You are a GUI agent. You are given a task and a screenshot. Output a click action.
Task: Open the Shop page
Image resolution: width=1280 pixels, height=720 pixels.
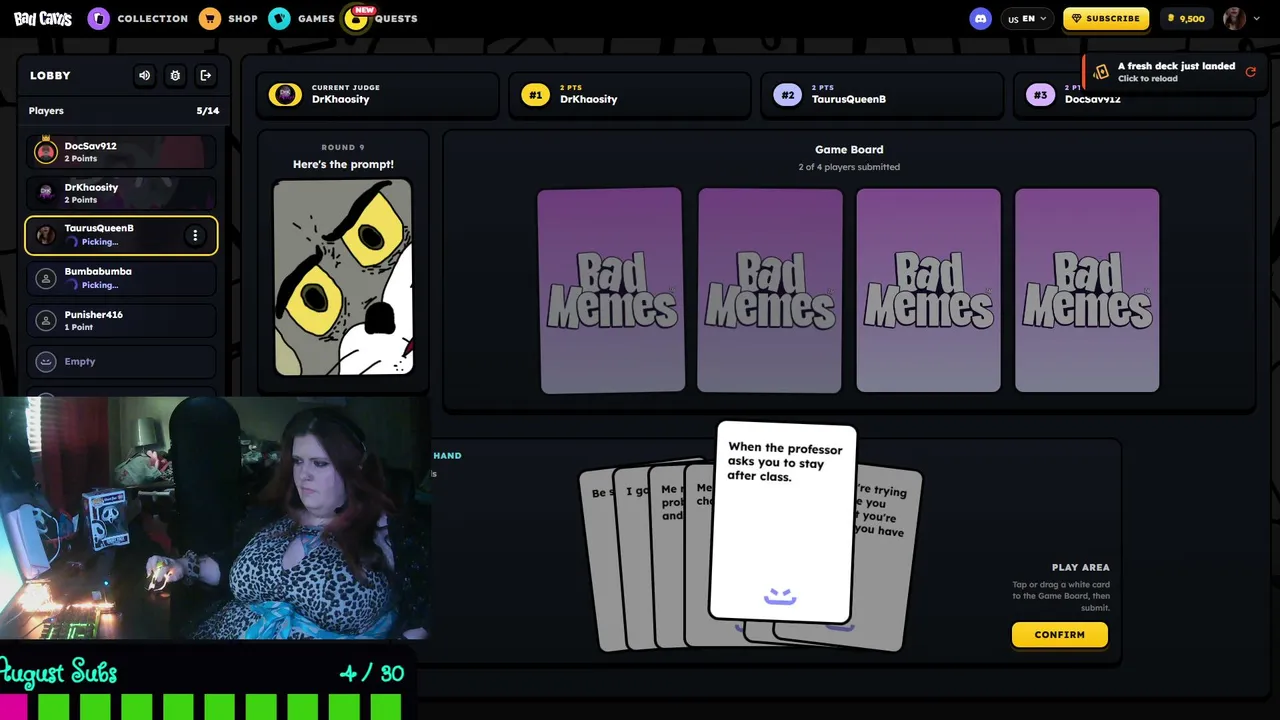[228, 18]
